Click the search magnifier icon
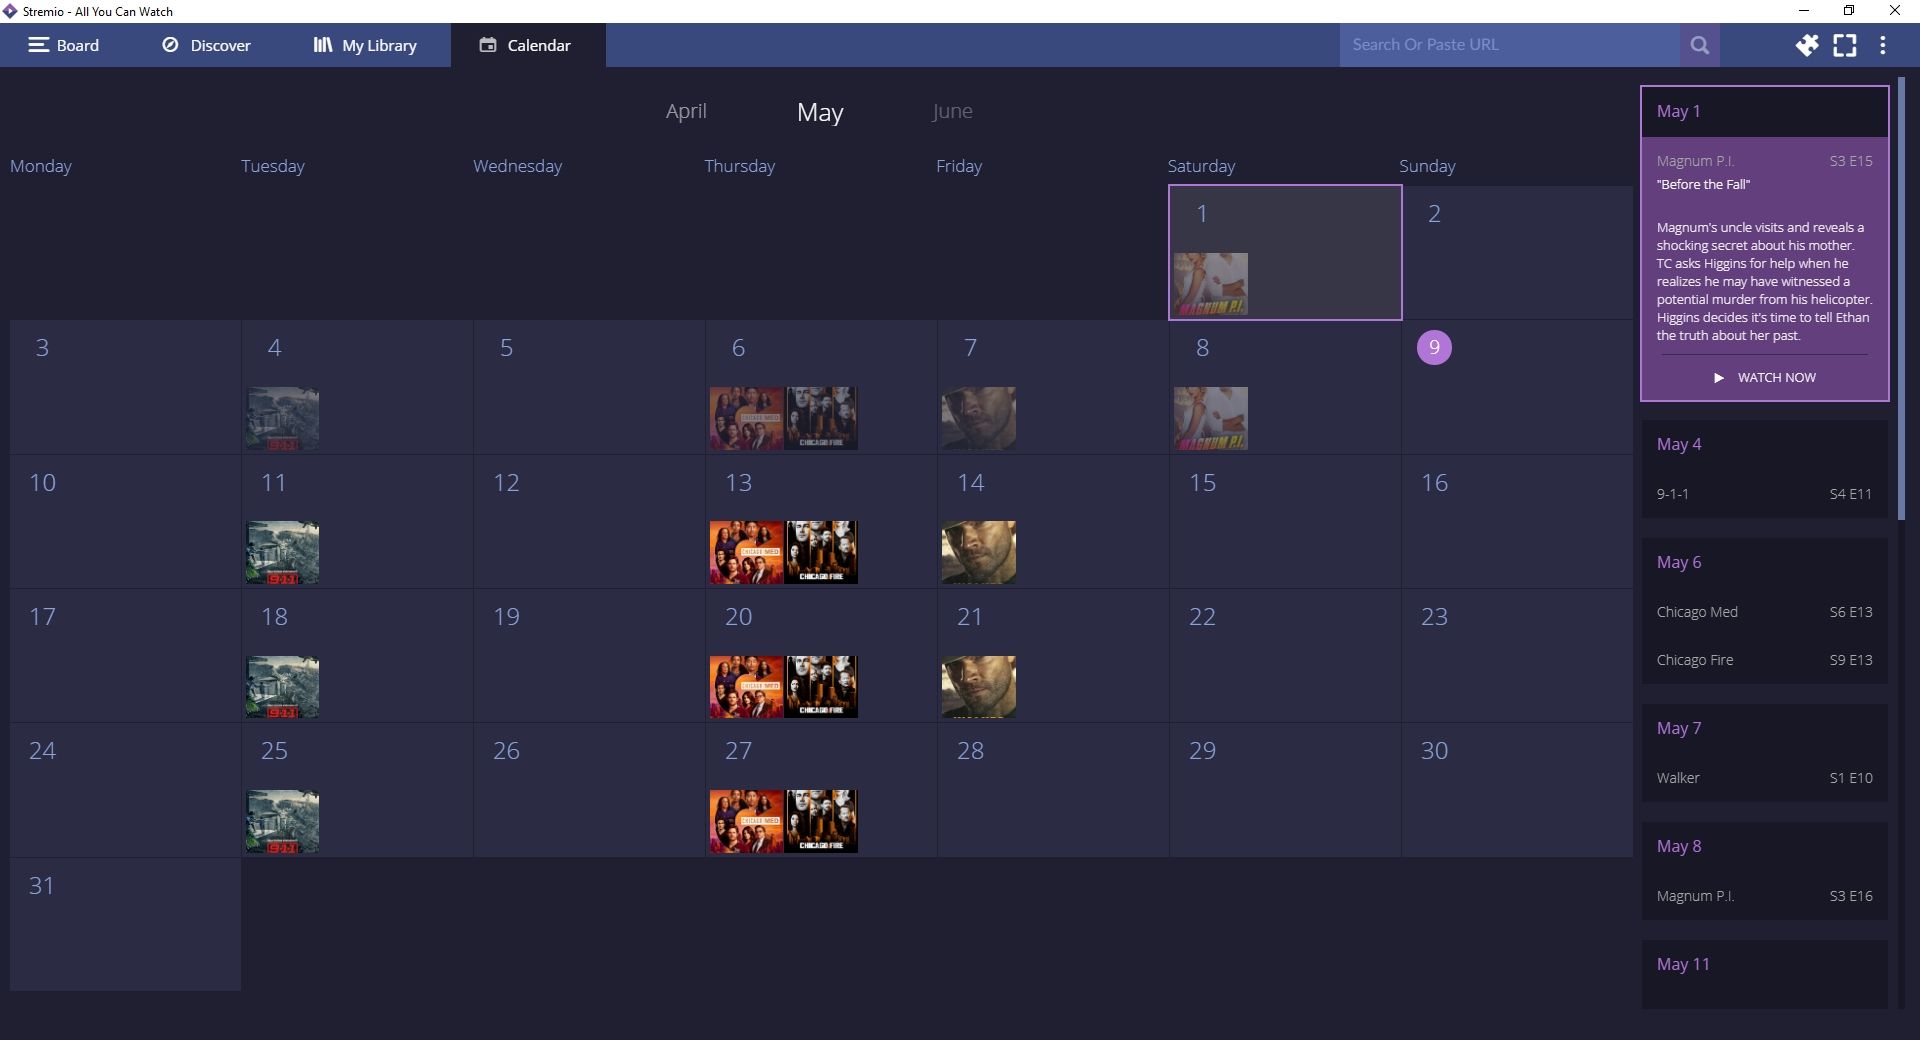The height and width of the screenshot is (1040, 1920). 1699,45
